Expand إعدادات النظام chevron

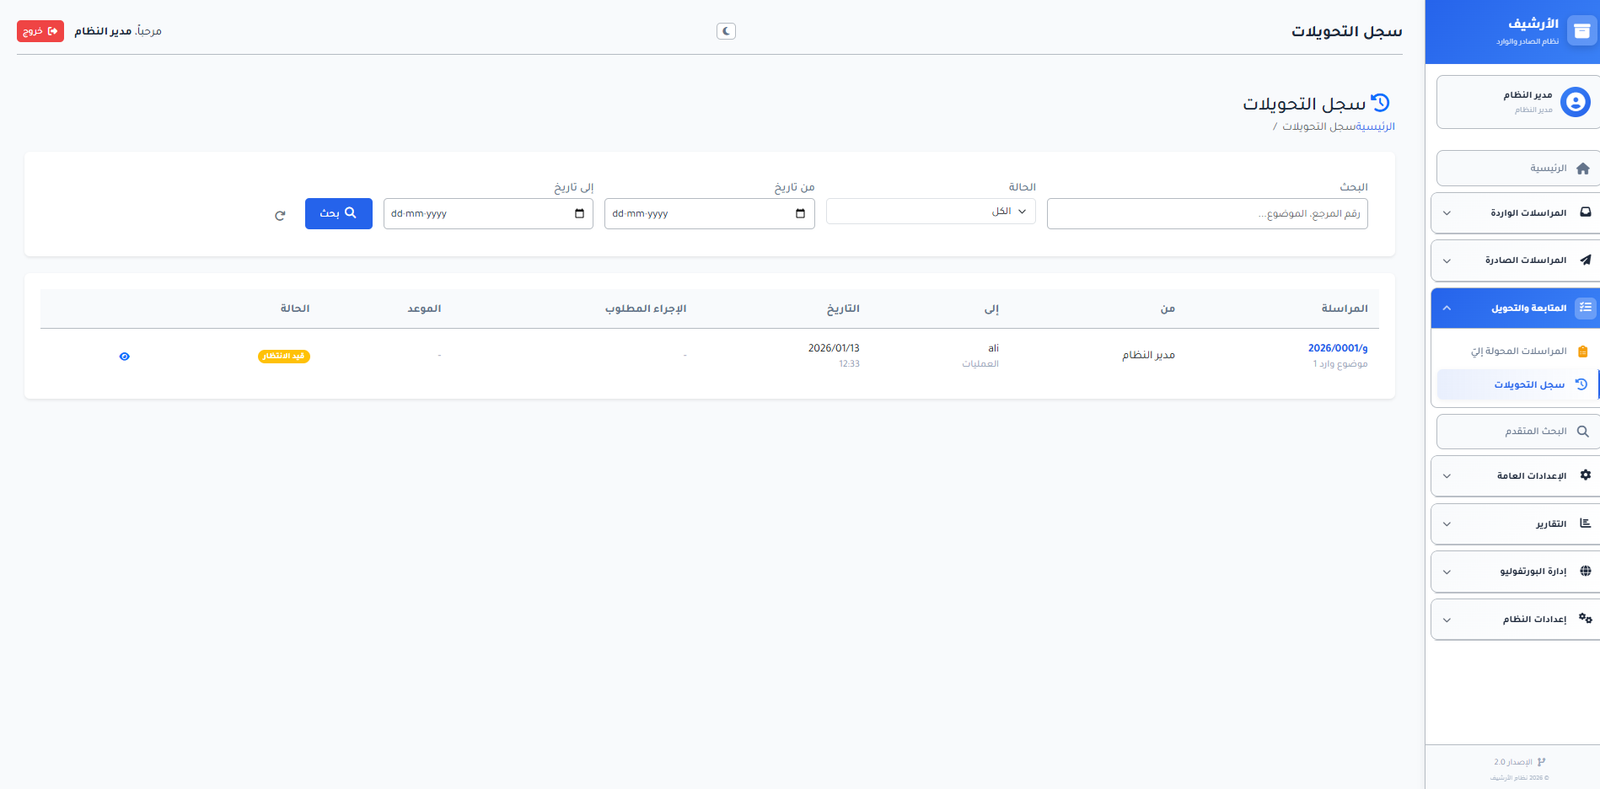(1447, 620)
